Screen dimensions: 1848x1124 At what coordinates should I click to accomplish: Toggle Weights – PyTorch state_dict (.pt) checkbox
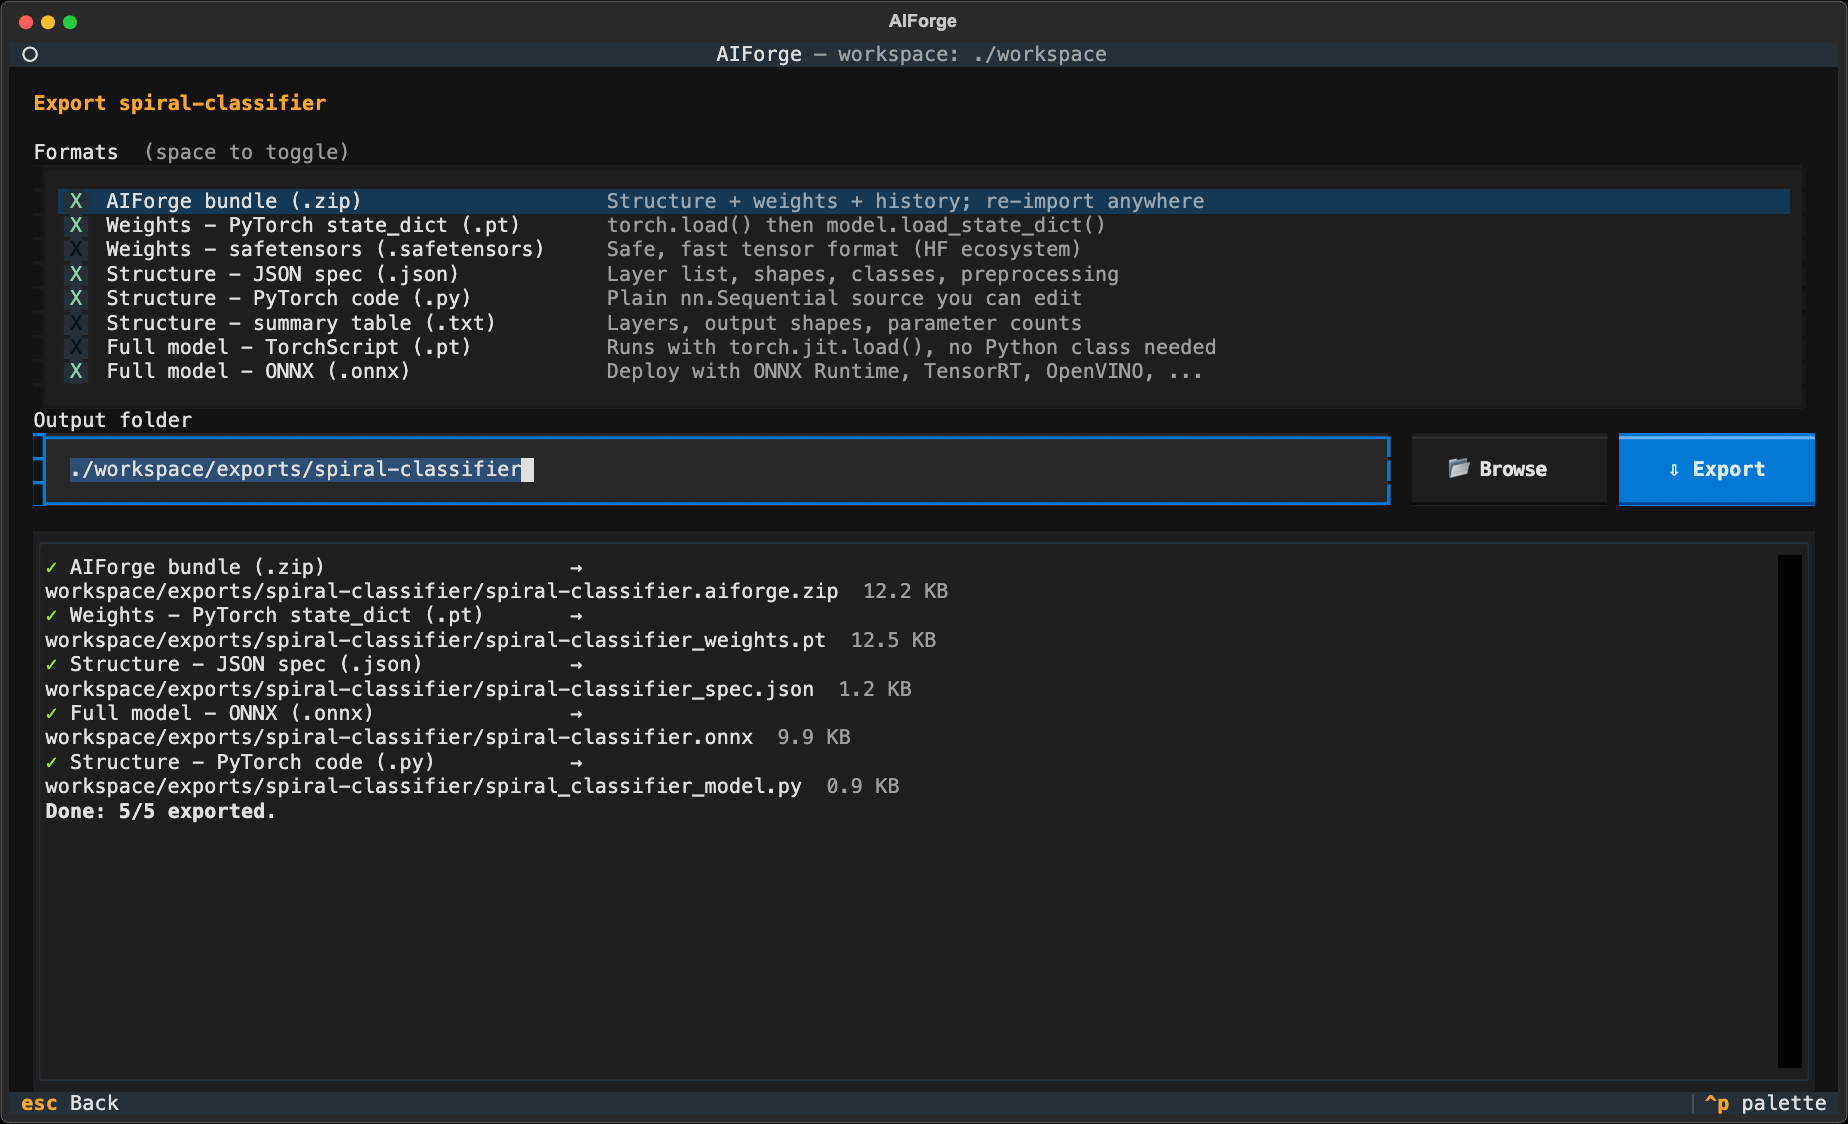click(76, 225)
